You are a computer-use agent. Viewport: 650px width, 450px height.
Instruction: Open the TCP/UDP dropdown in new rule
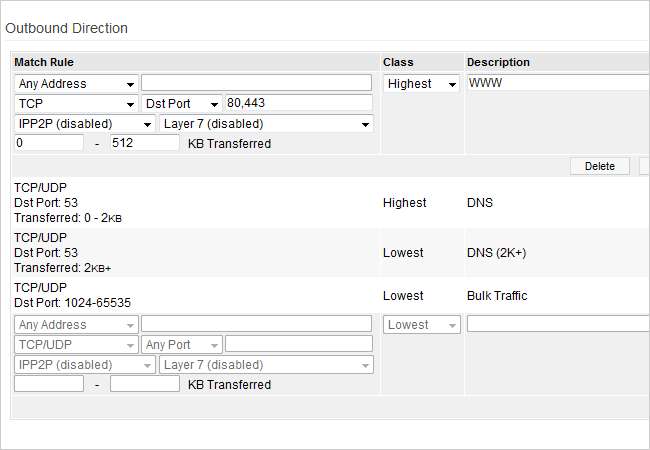(76, 345)
